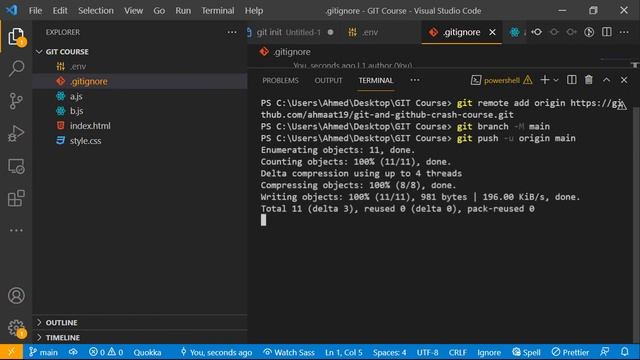This screenshot has height=360, width=640.
Task: Maximize the panel with the up chevron
Action: tap(607, 80)
